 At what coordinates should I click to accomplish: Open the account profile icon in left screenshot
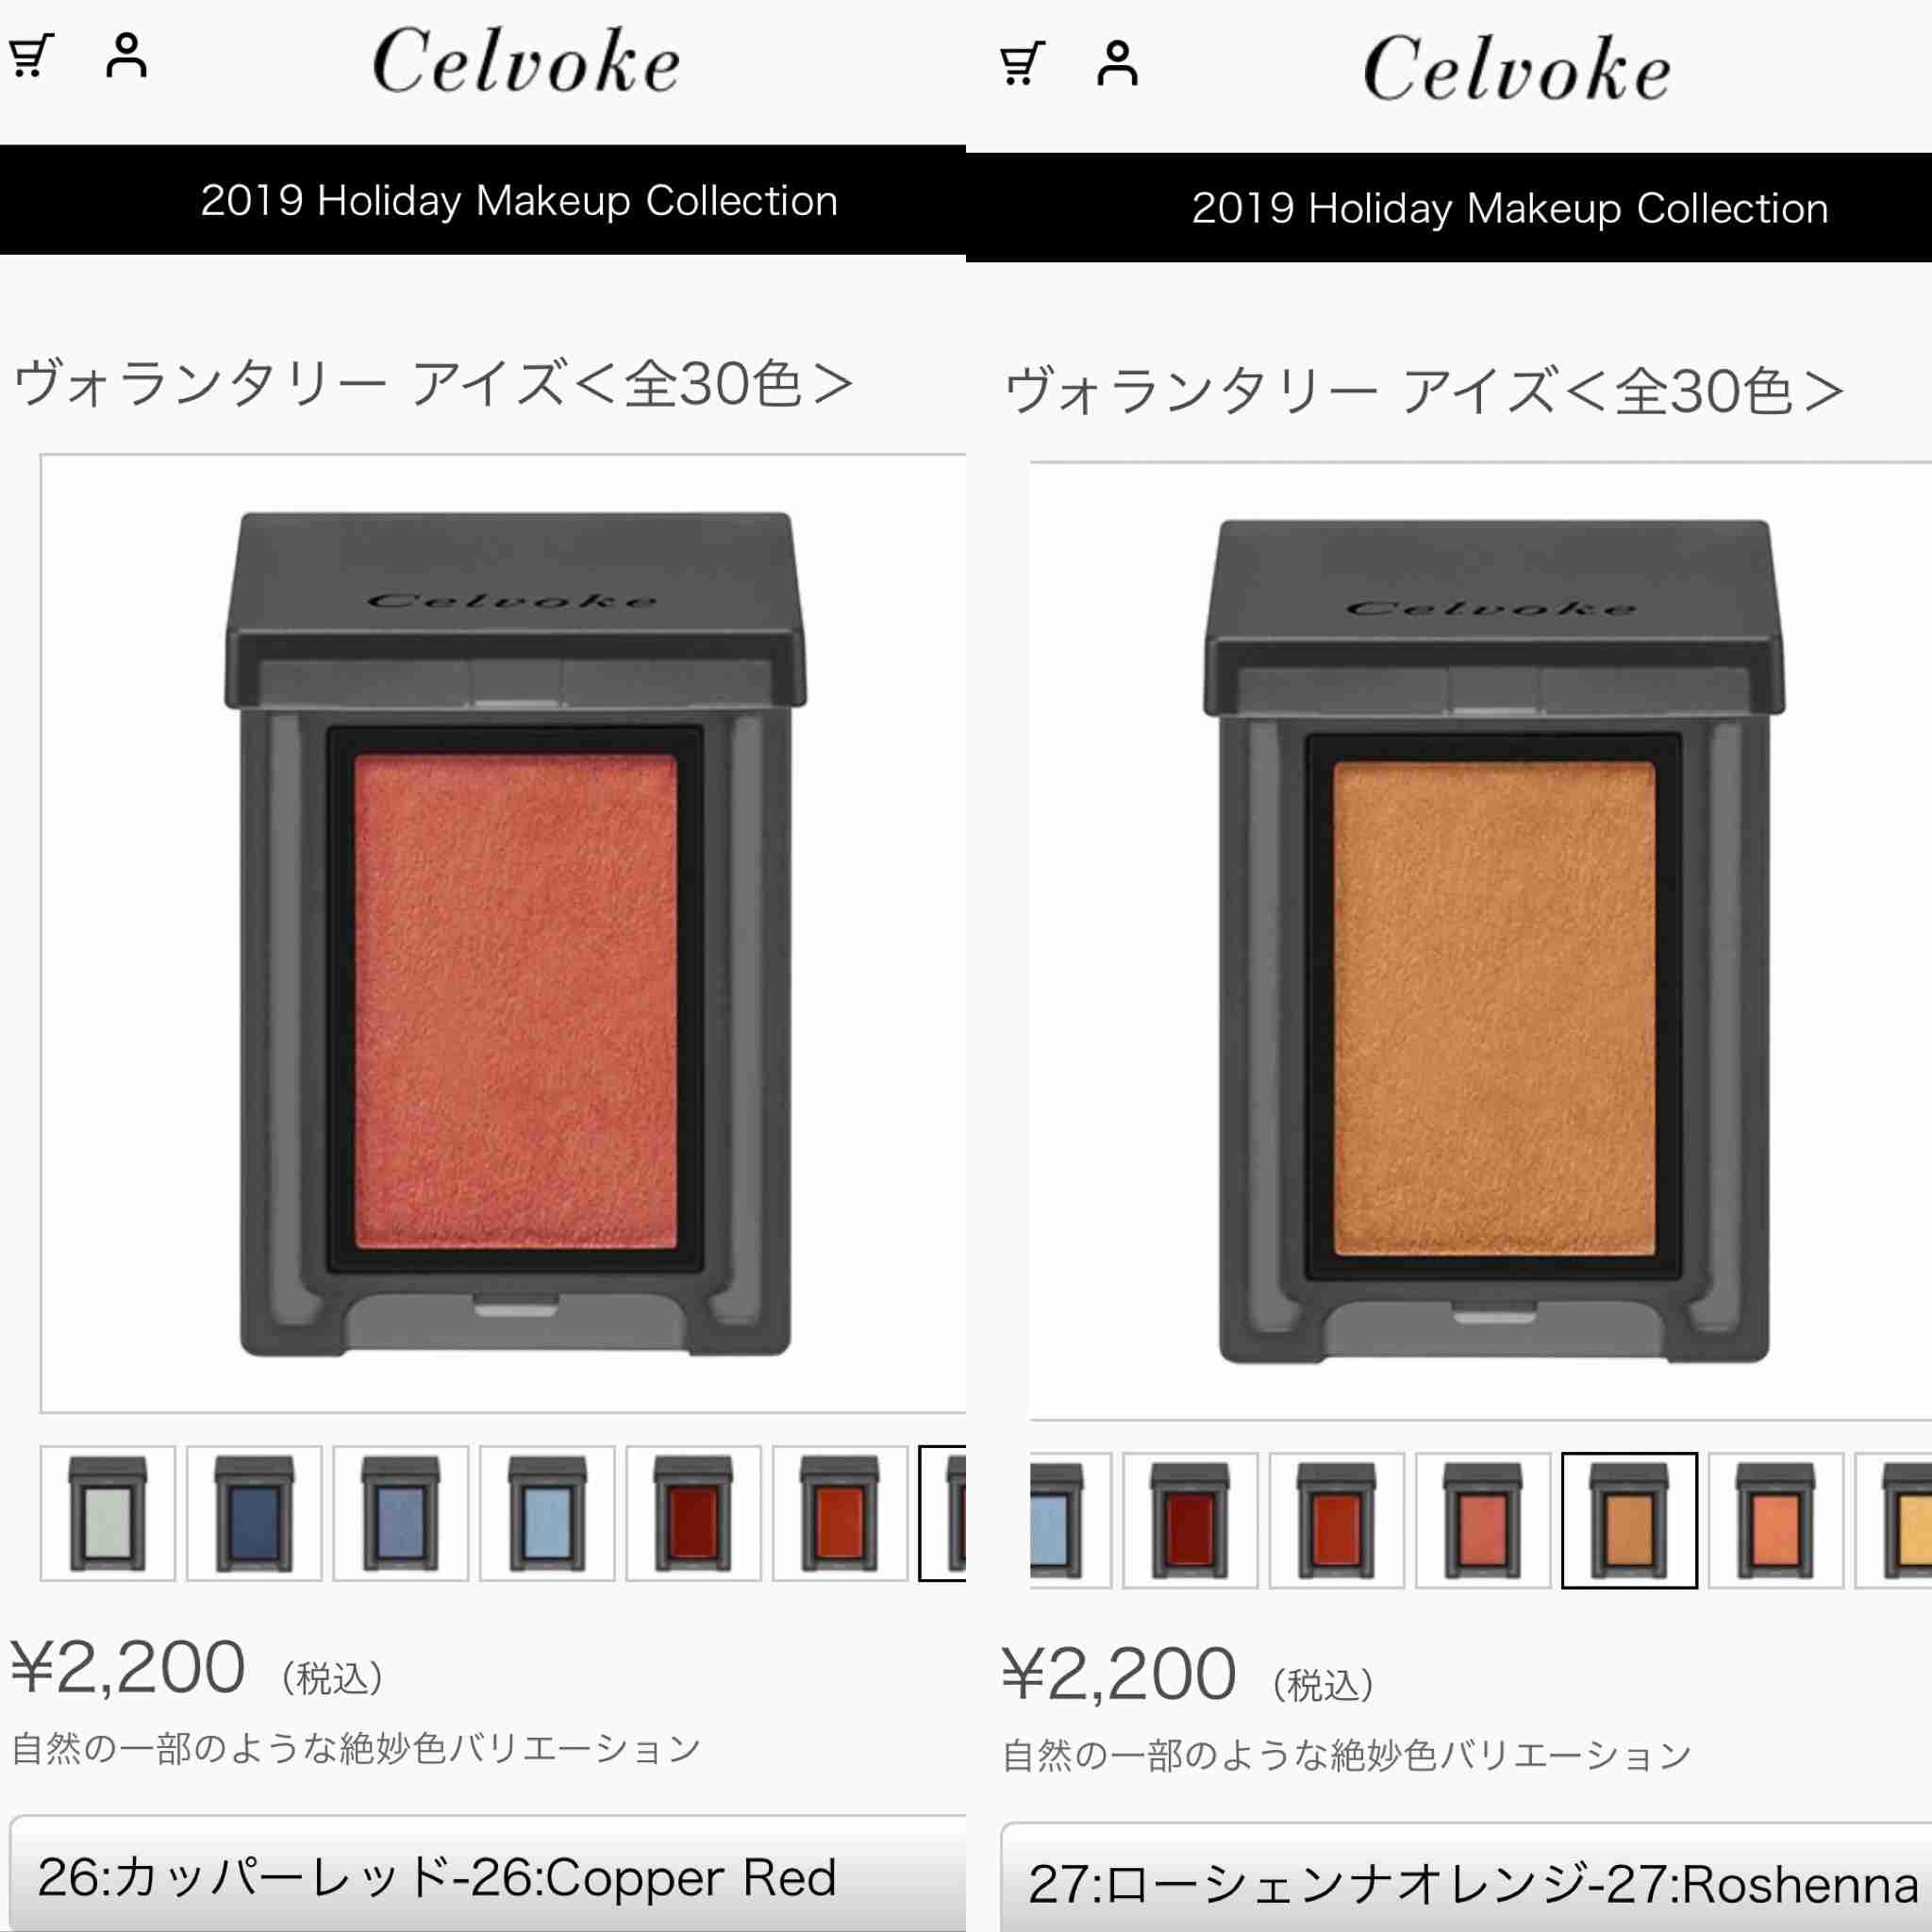click(126, 55)
